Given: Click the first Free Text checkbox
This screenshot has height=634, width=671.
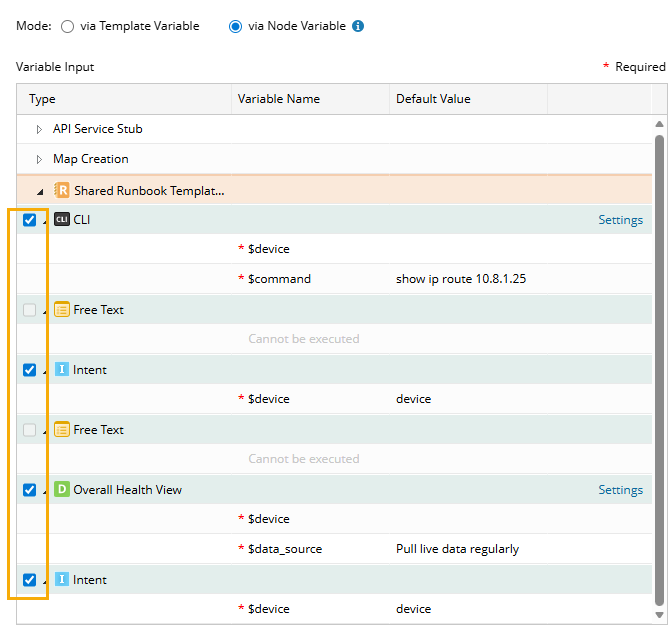Looking at the screenshot, I should pyautogui.click(x=30, y=310).
